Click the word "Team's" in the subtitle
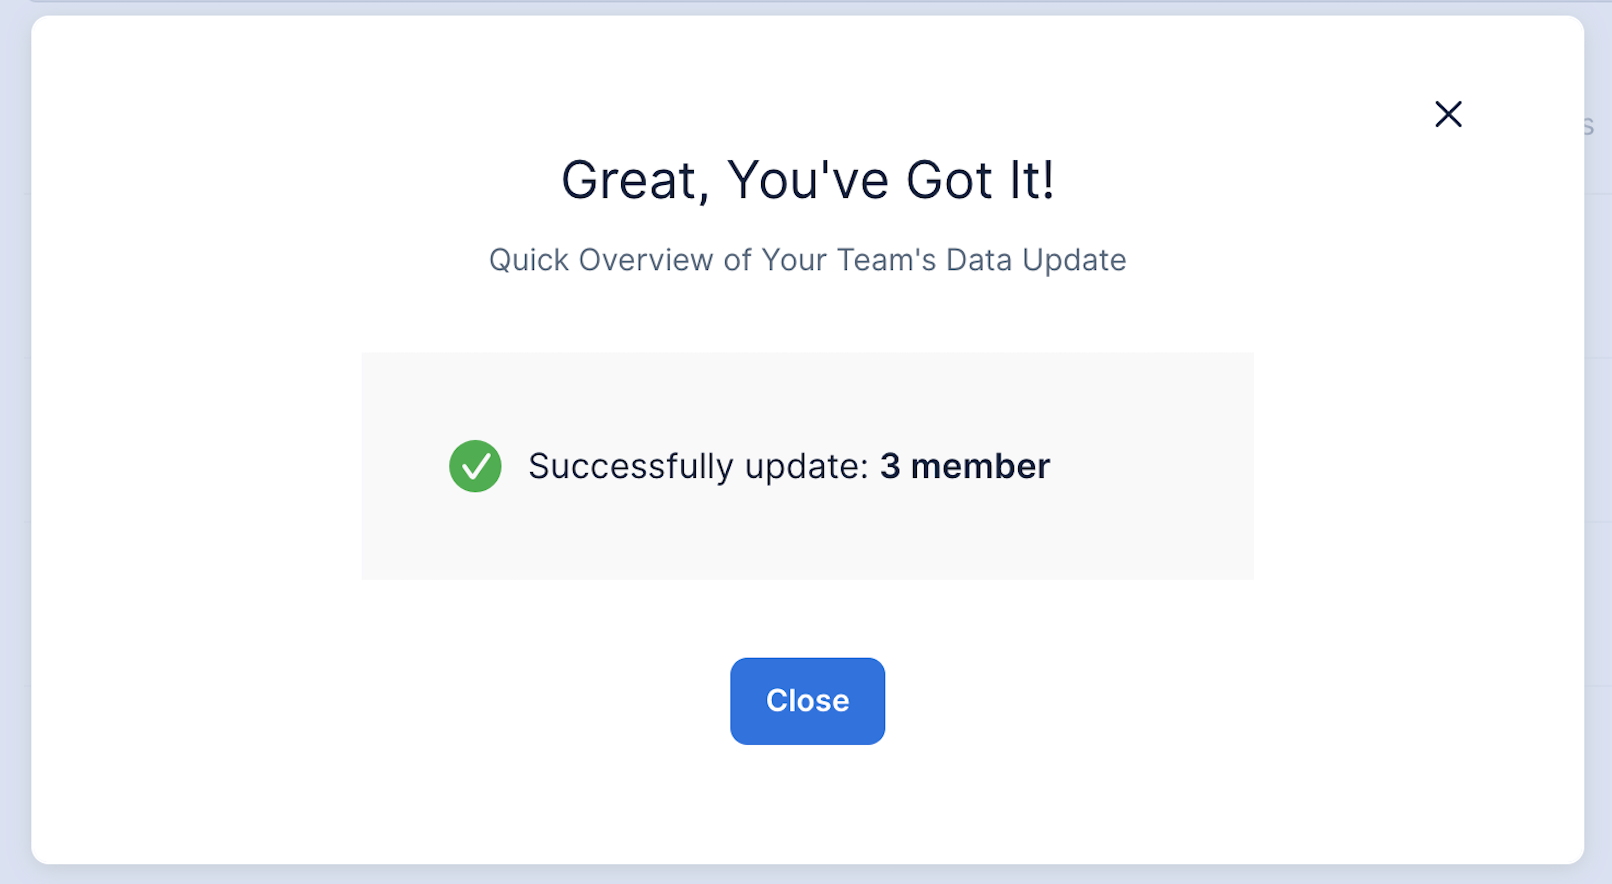1612x884 pixels. pos(887,260)
